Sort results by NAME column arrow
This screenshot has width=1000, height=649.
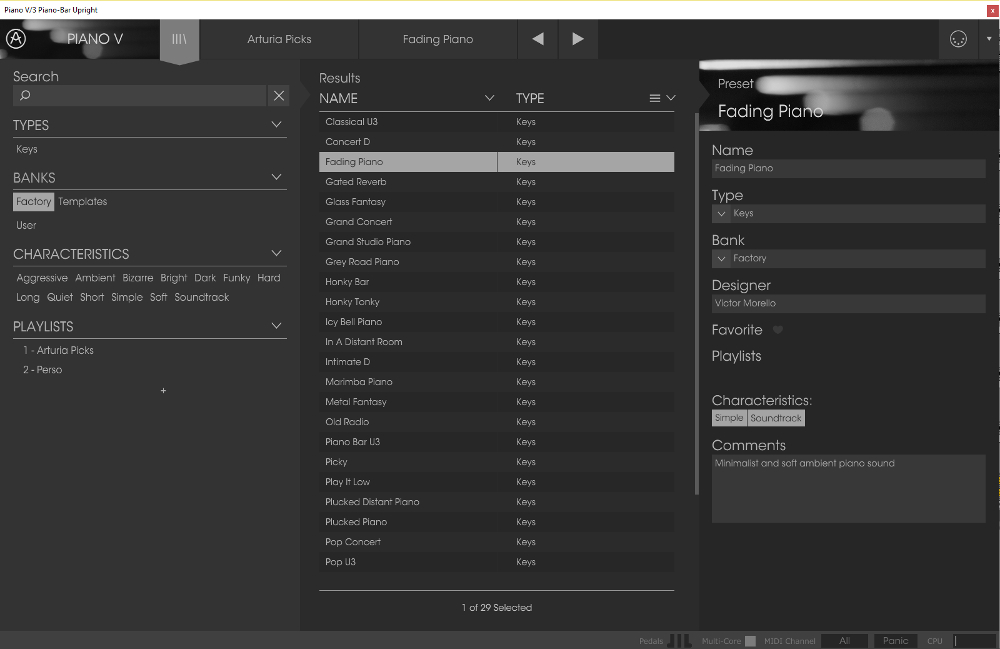pyautogui.click(x=489, y=98)
